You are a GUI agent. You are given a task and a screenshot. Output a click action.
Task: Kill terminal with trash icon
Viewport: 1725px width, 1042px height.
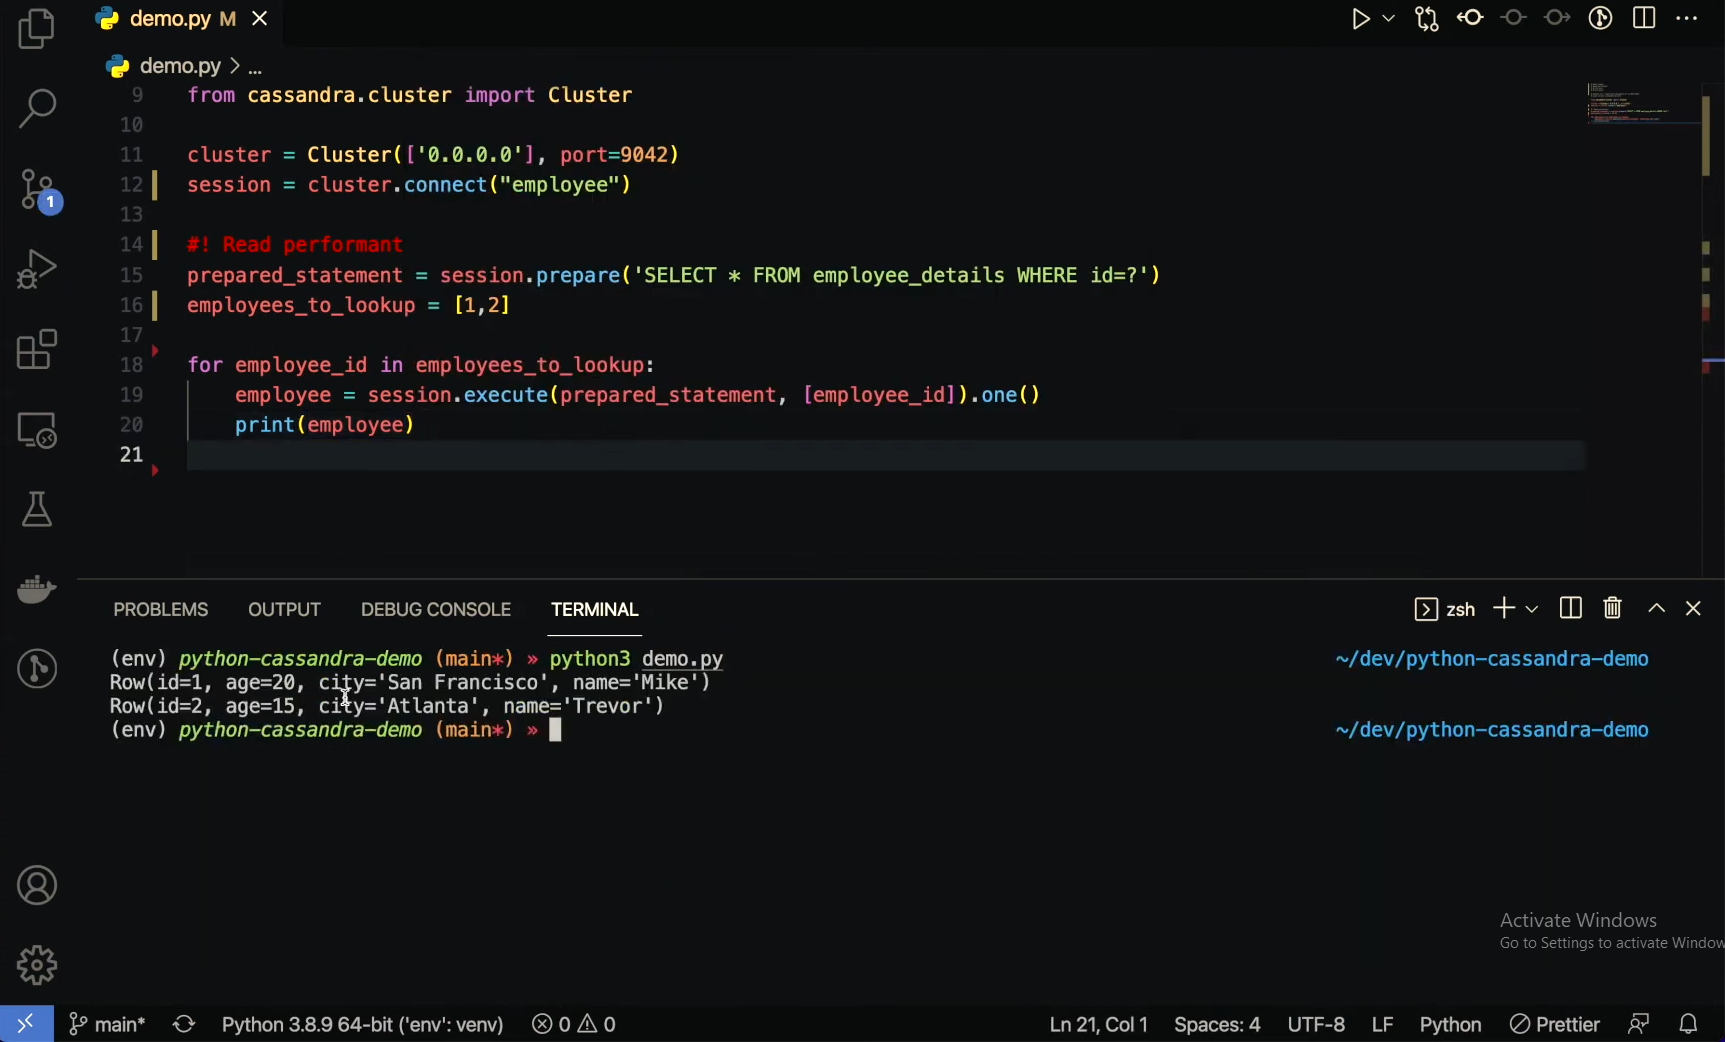1612,608
